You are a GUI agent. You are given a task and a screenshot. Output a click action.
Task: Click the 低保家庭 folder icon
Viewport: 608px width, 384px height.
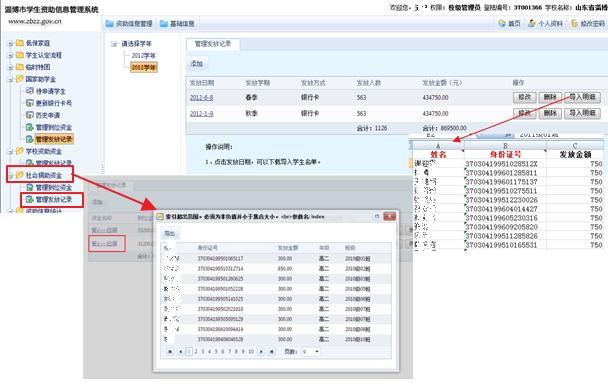(x=20, y=43)
